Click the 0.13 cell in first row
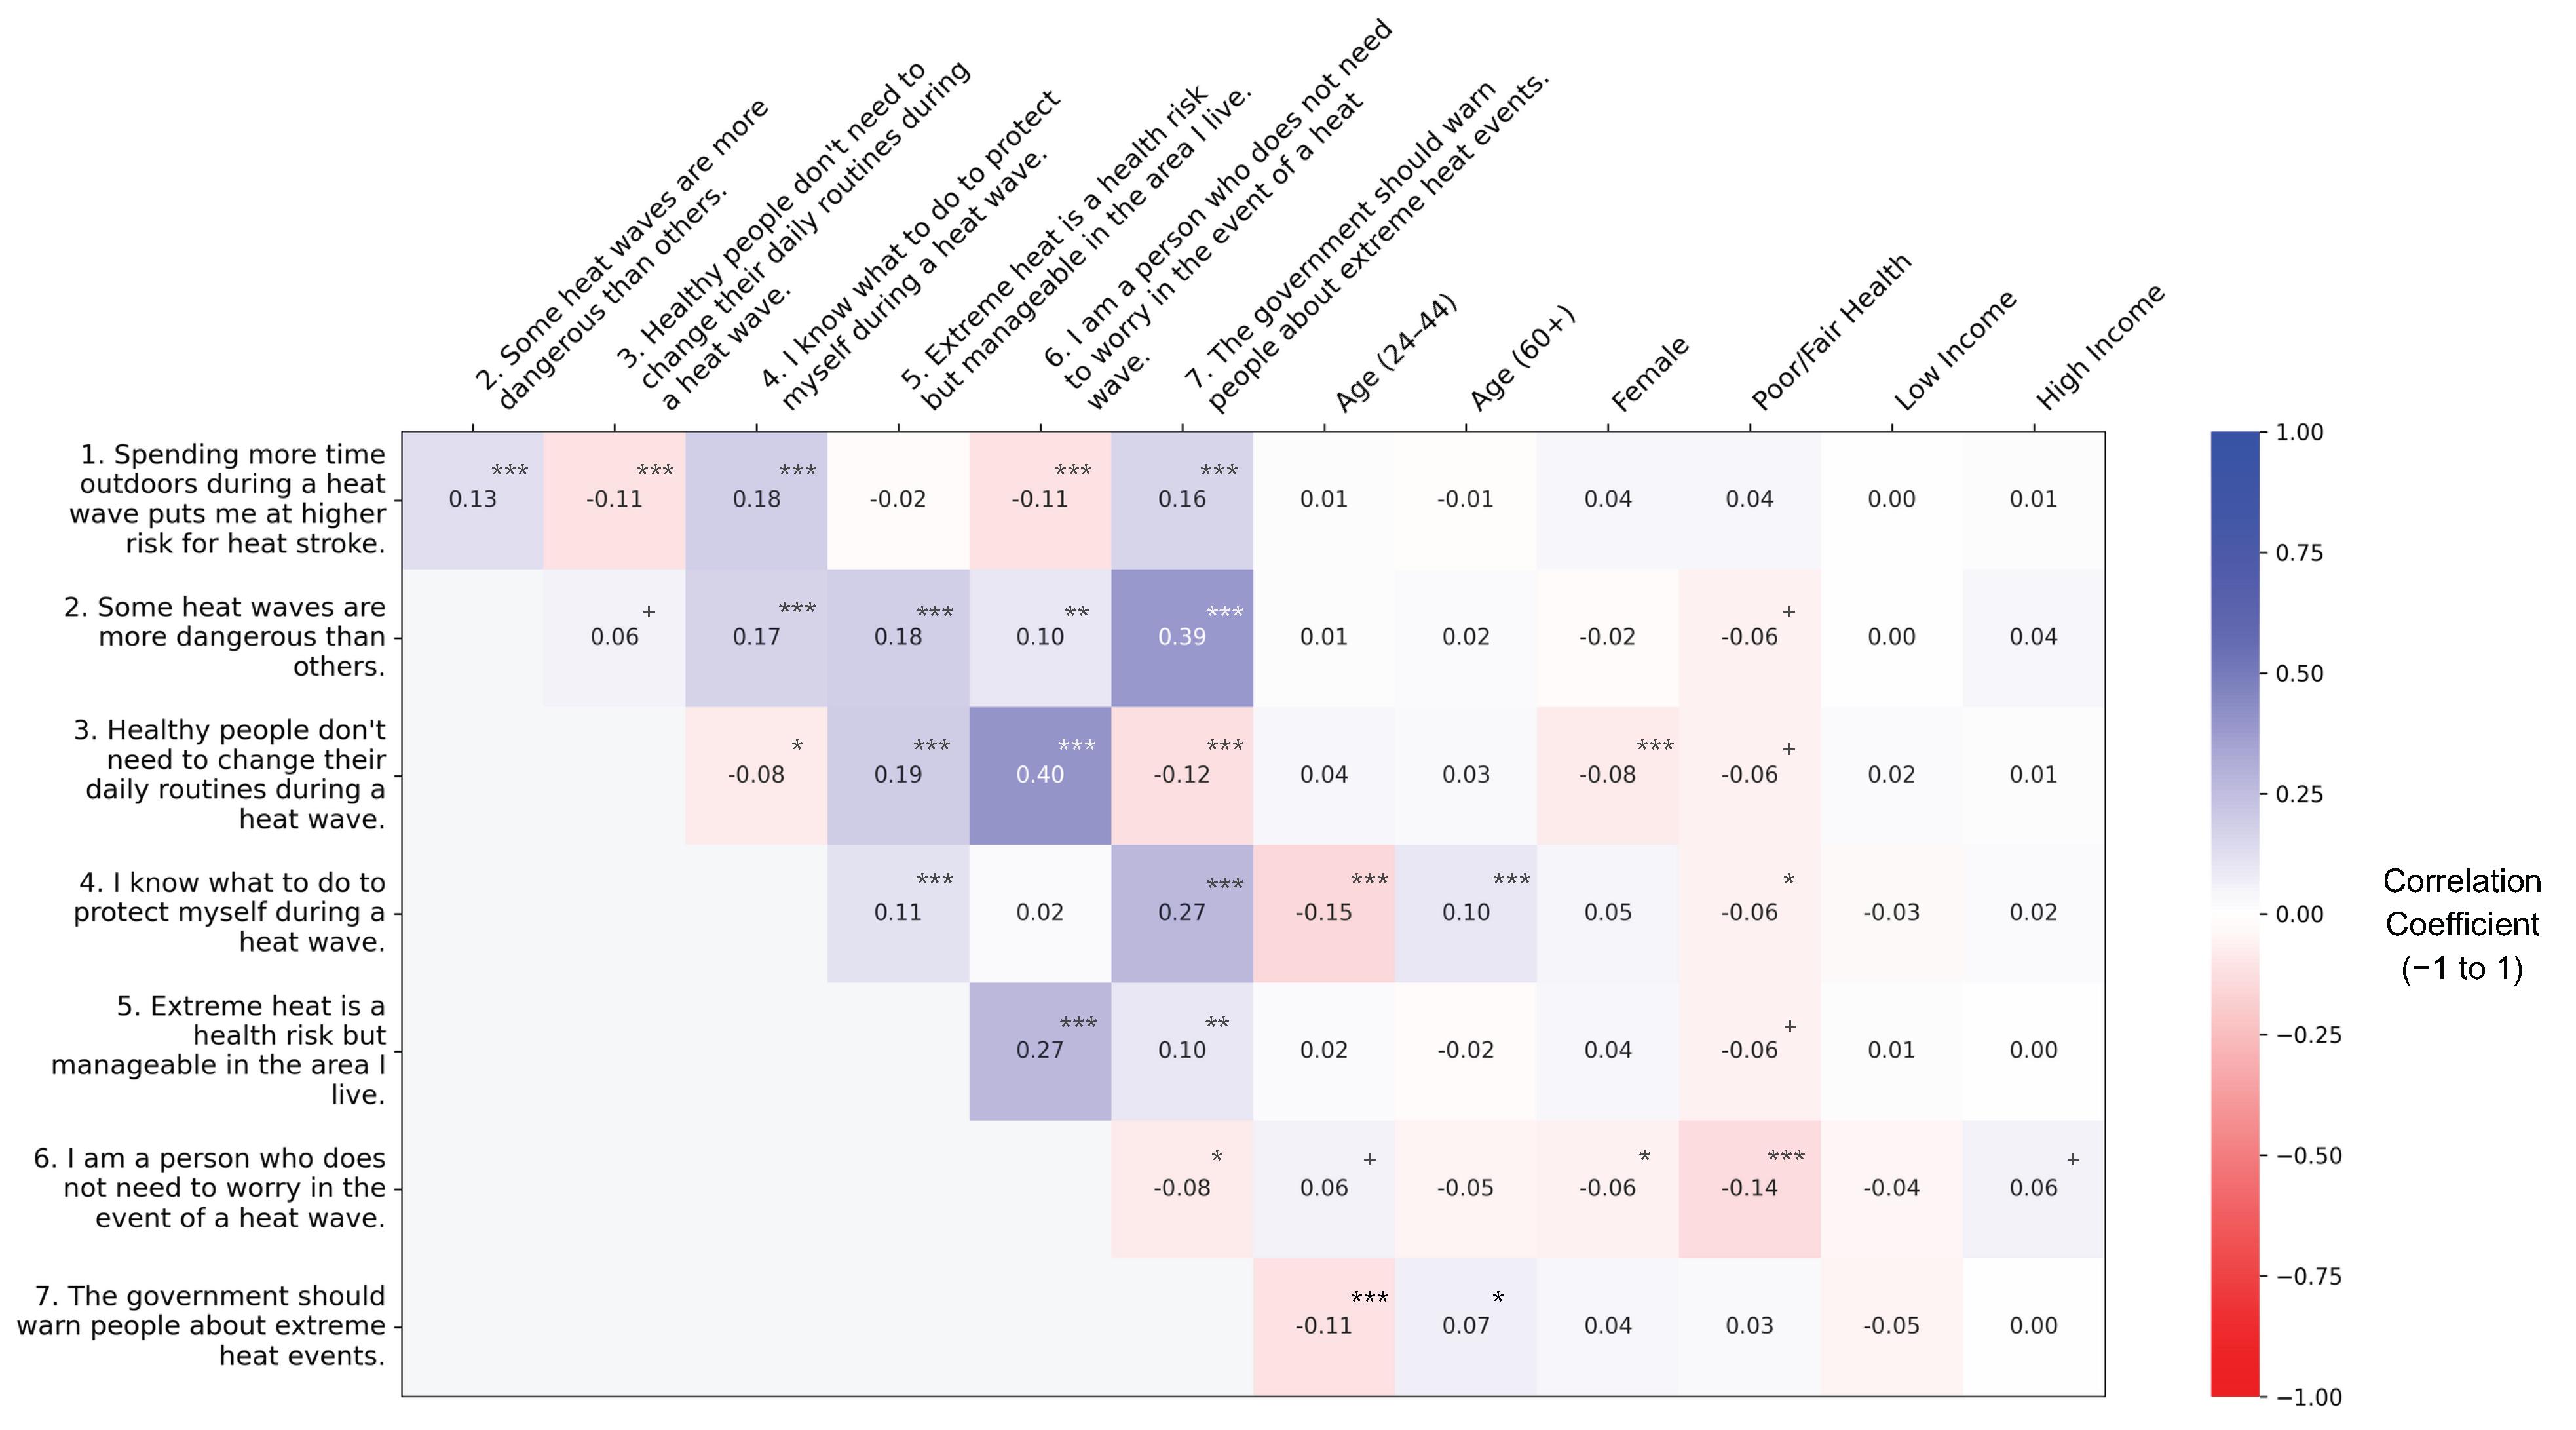2576x1430 pixels. click(x=472, y=499)
